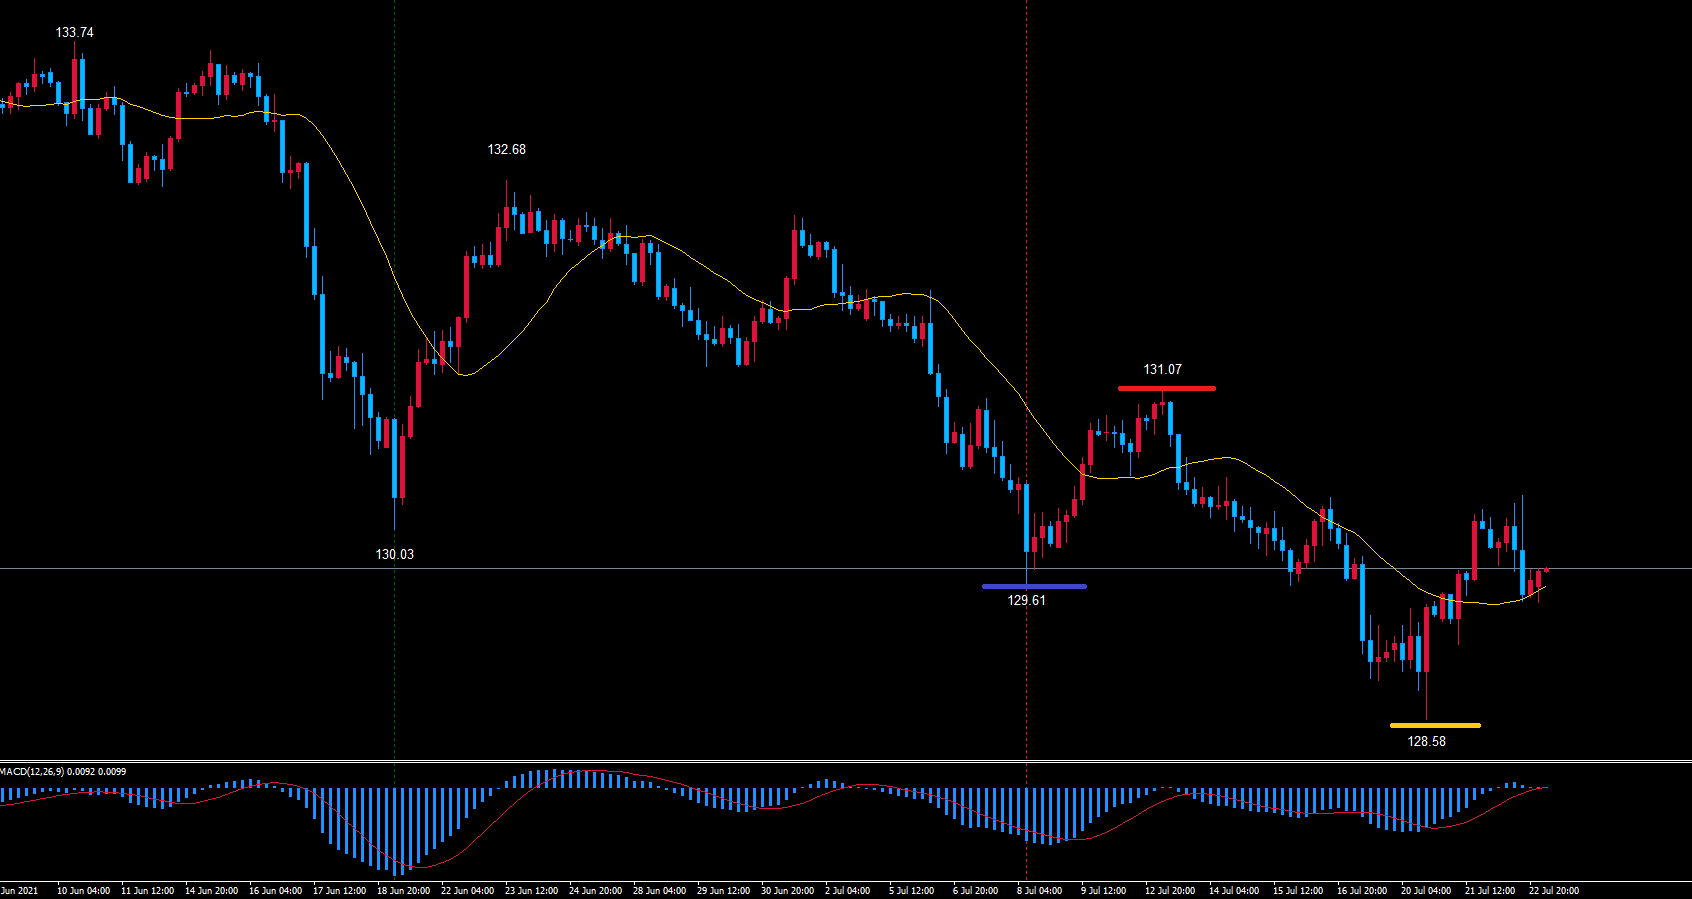Click the 10 Jun 04:00 time label

(83, 890)
